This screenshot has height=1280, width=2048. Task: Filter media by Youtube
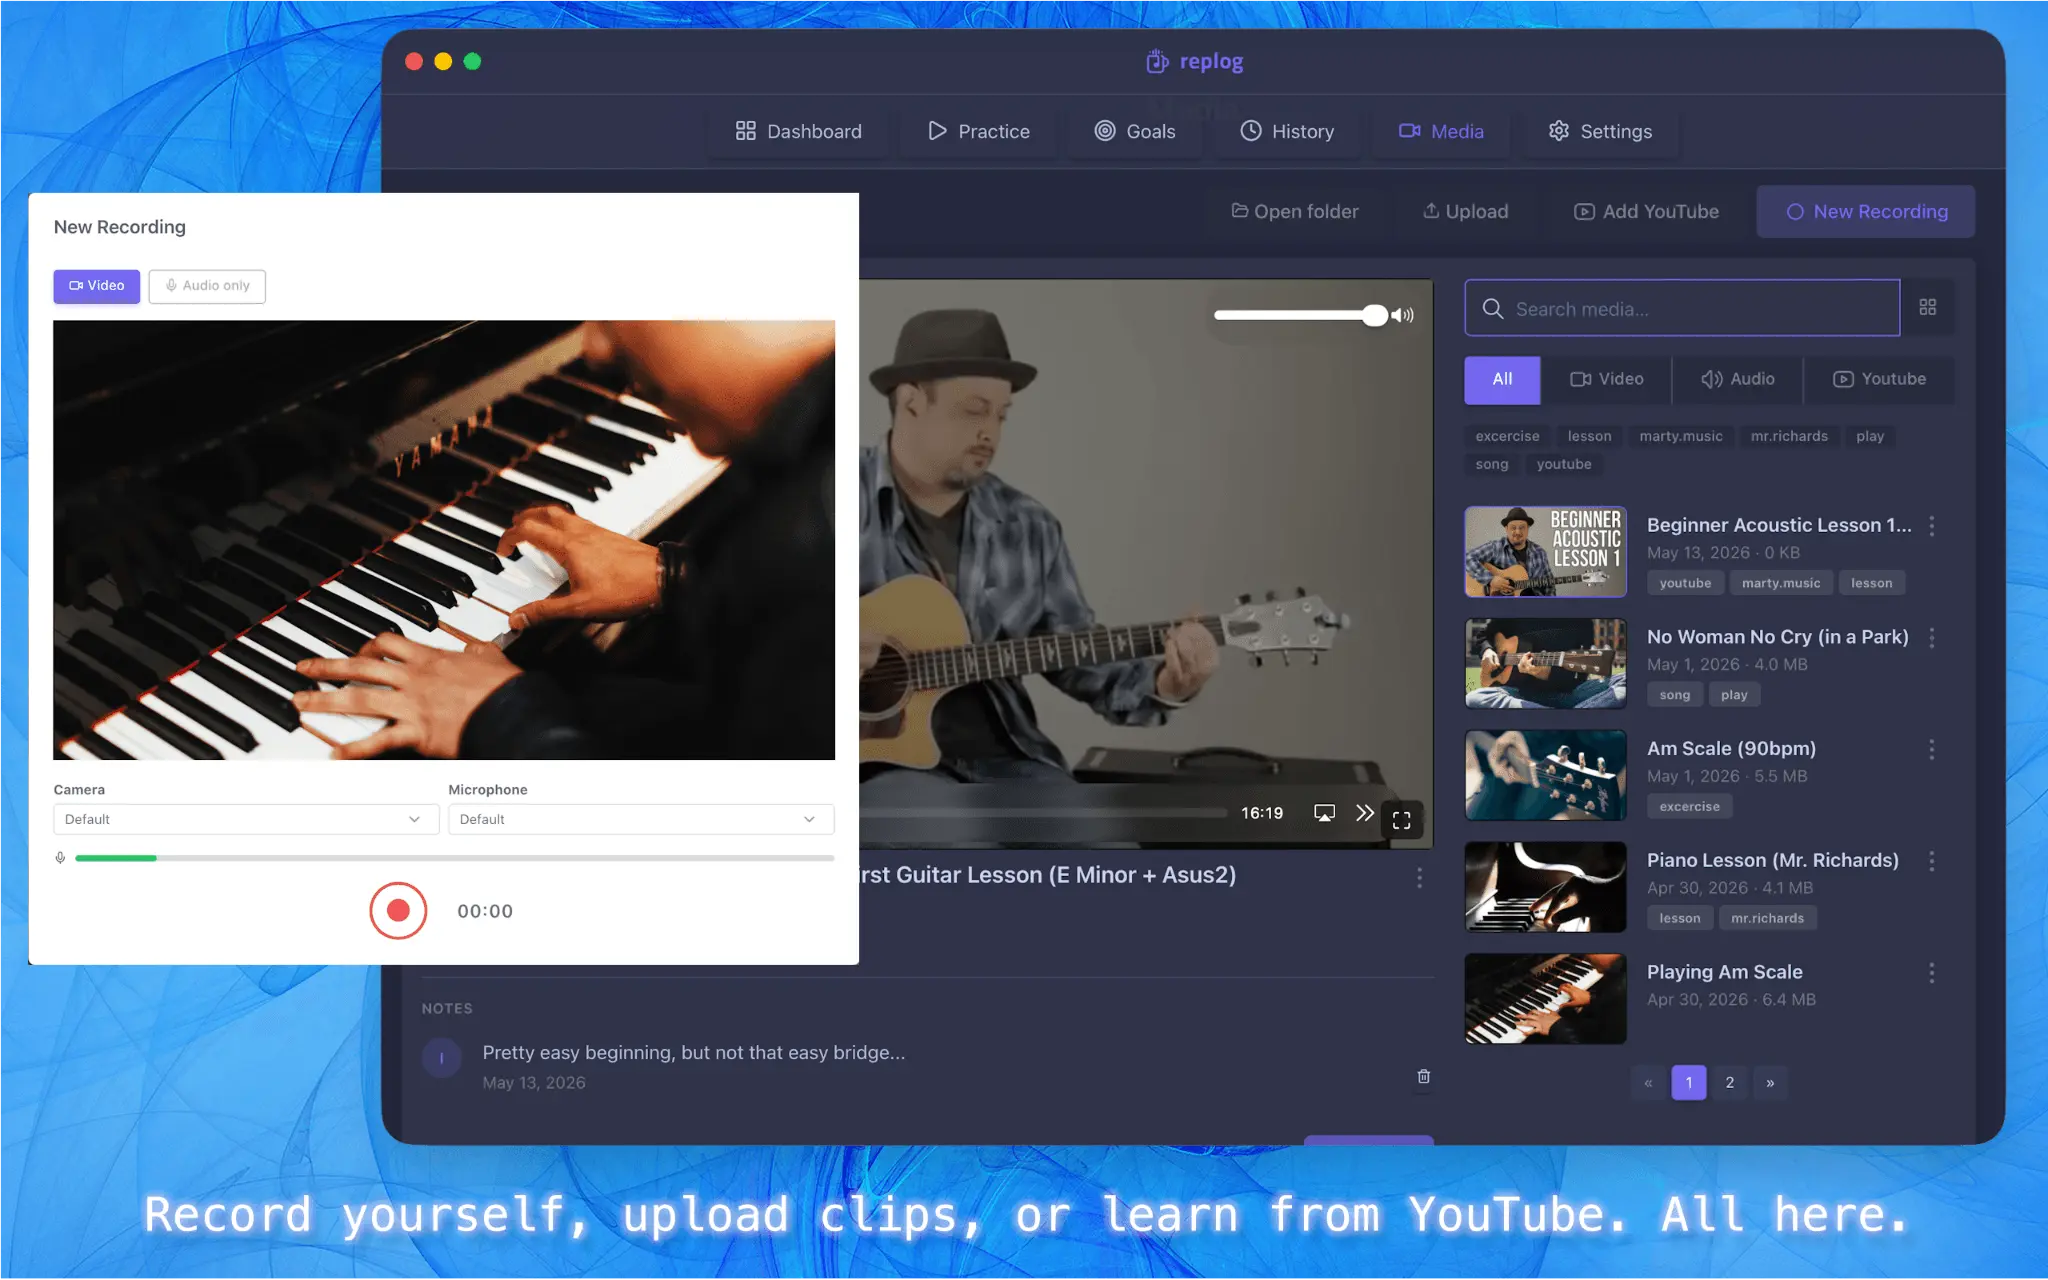(x=1879, y=380)
